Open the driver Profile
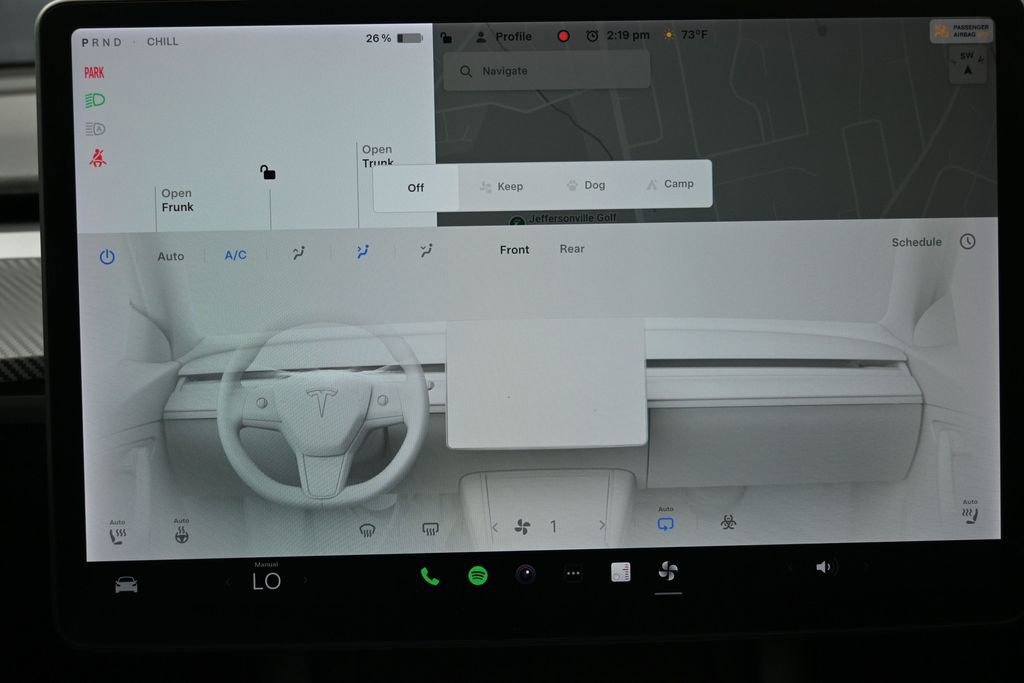The image size is (1024, 683). [x=504, y=37]
